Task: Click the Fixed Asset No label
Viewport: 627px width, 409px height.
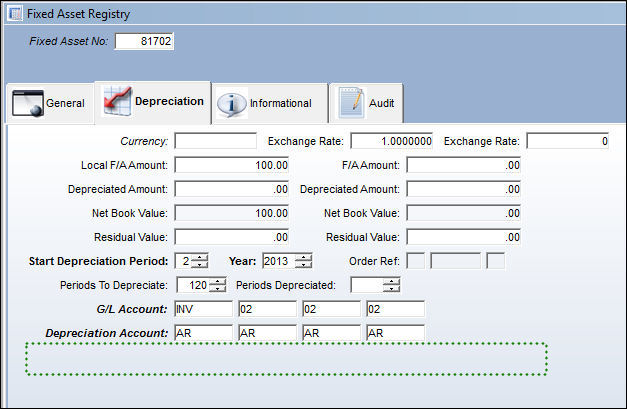Action: coord(68,41)
